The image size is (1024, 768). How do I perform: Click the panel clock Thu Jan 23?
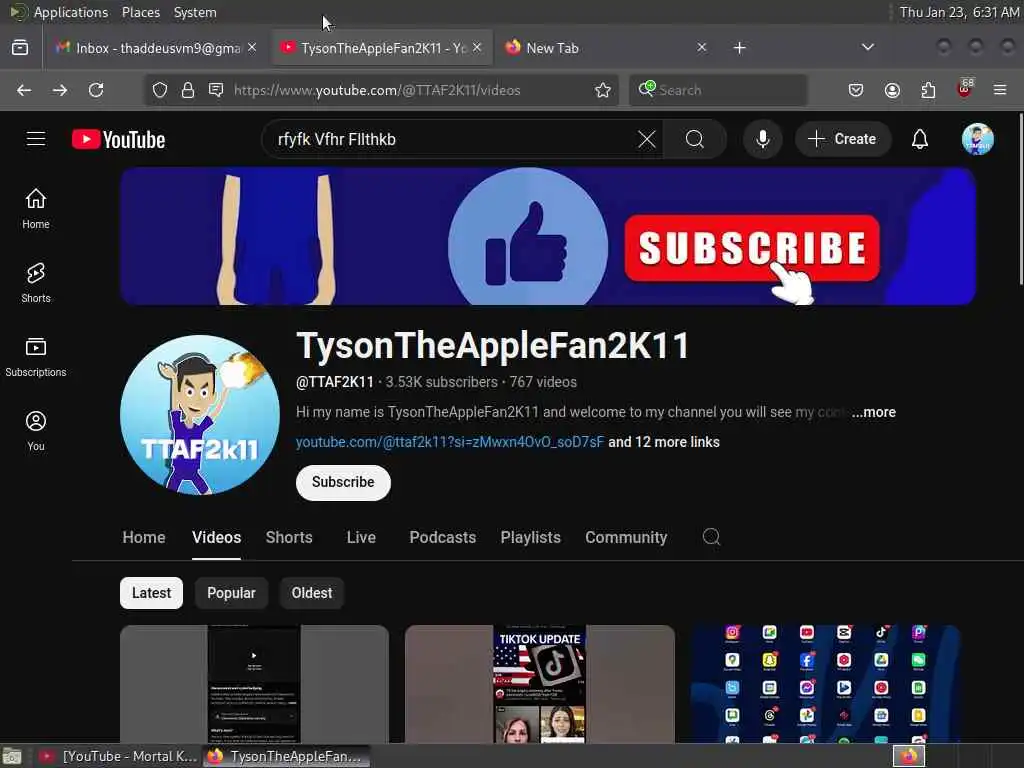tap(959, 12)
